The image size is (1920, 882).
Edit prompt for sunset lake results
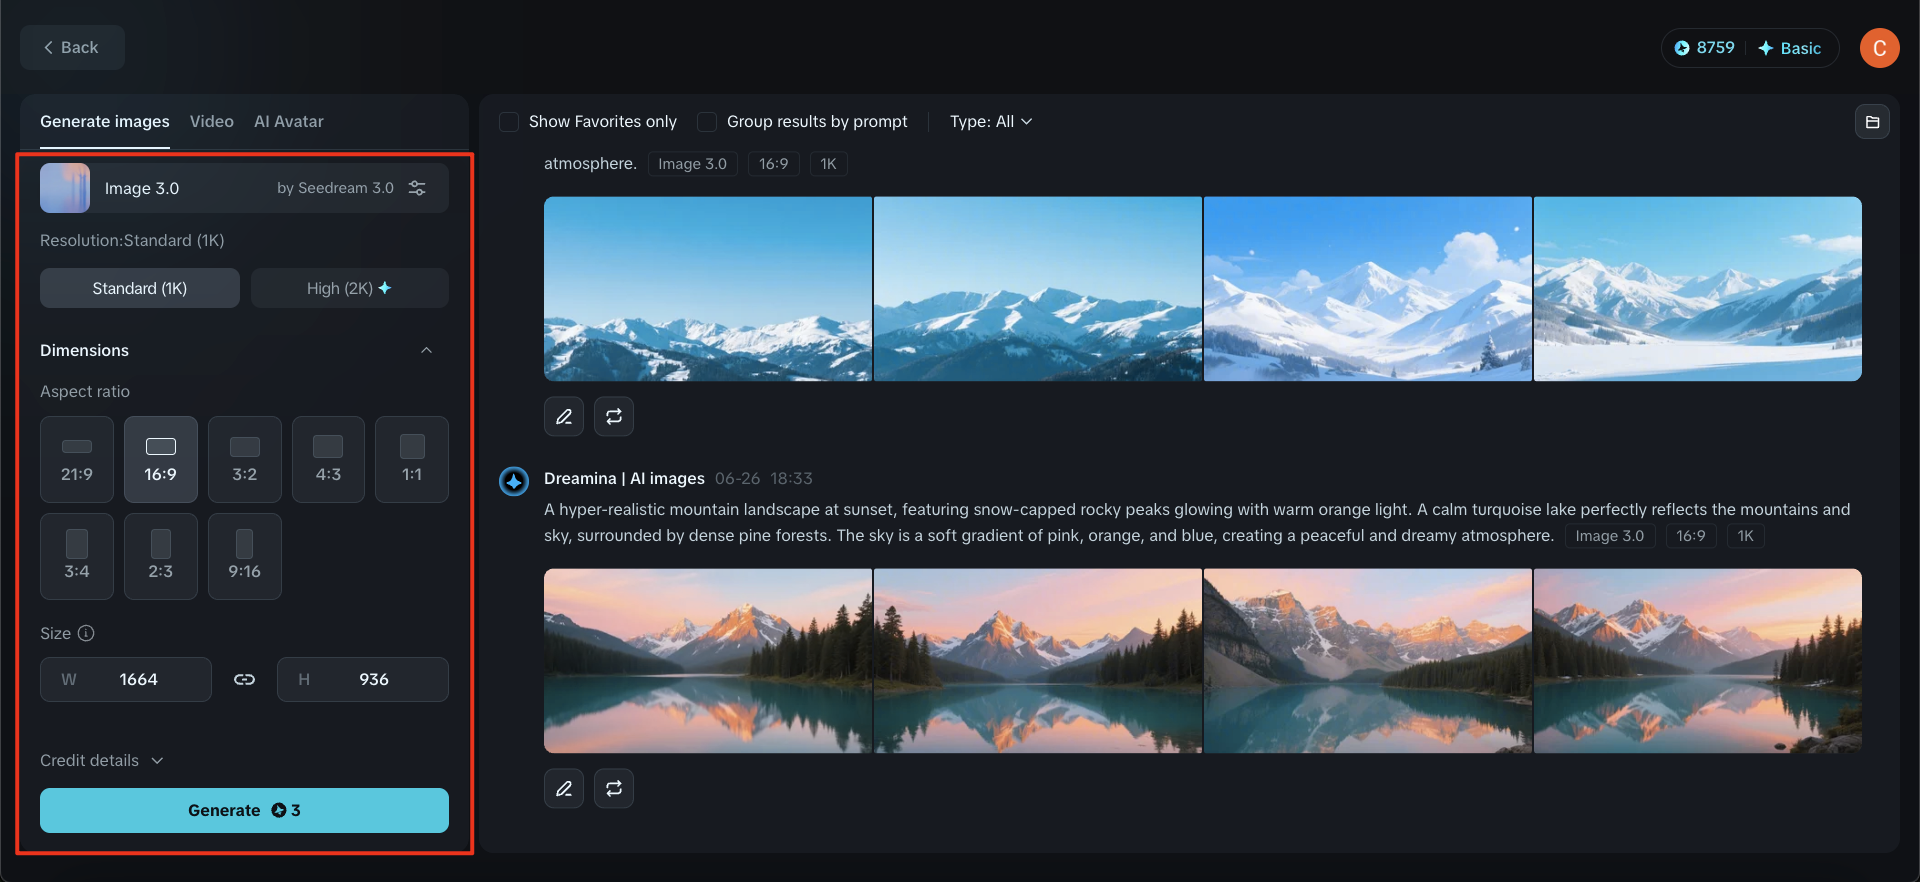(564, 788)
